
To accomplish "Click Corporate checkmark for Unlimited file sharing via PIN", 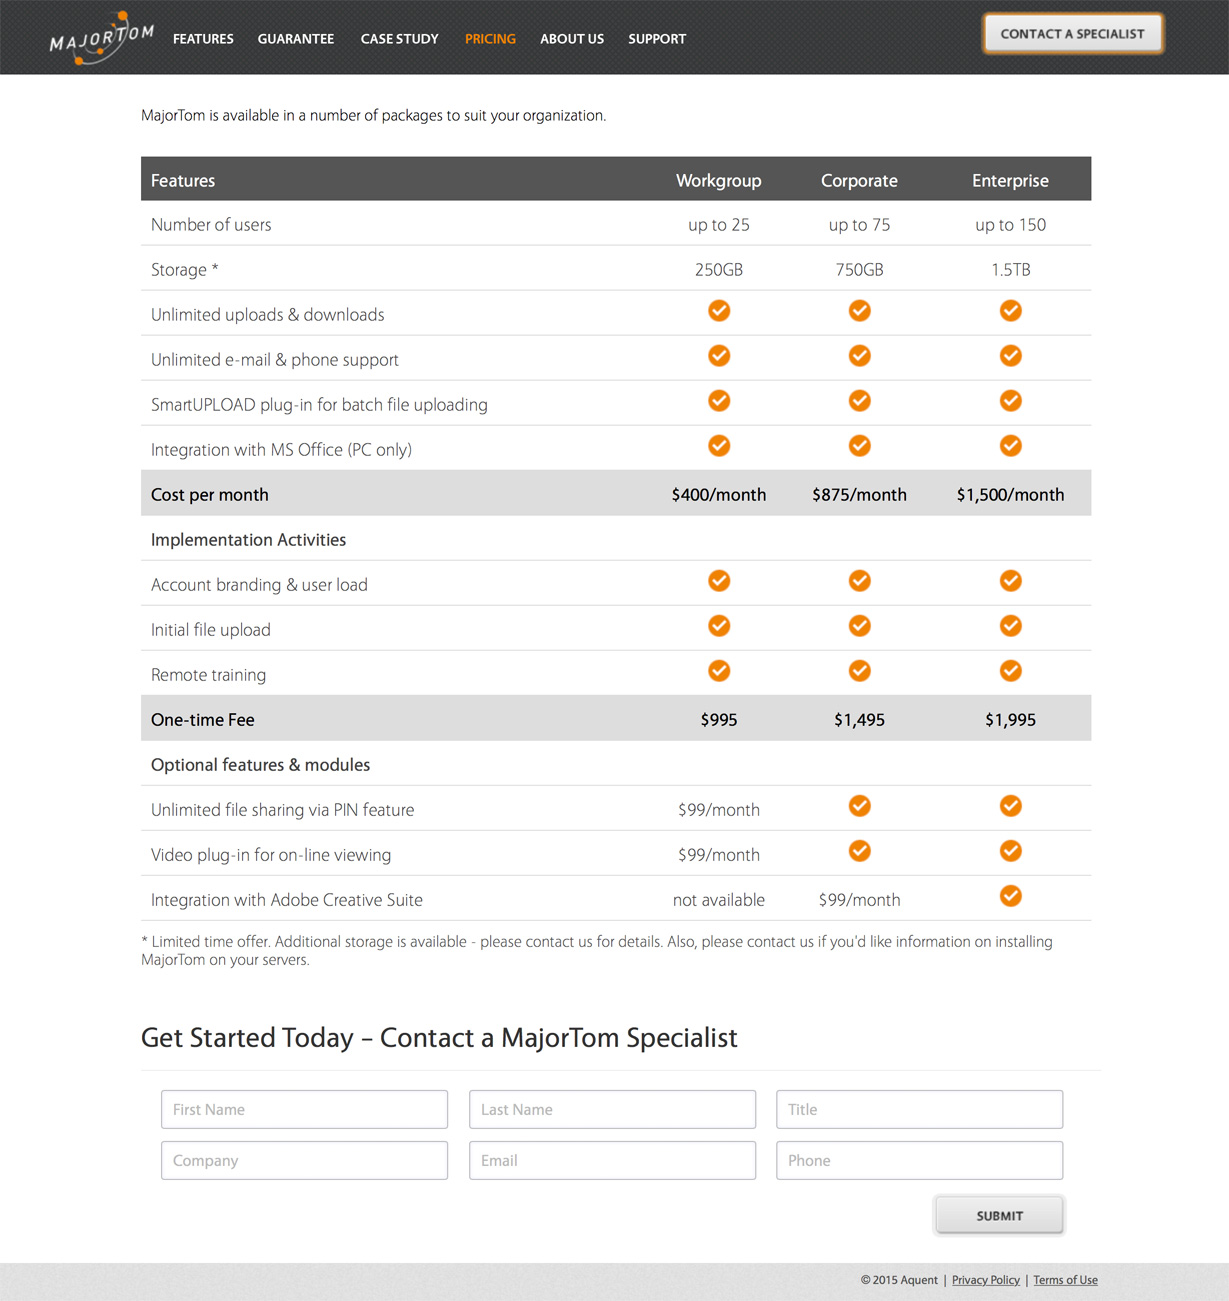I will point(859,806).
